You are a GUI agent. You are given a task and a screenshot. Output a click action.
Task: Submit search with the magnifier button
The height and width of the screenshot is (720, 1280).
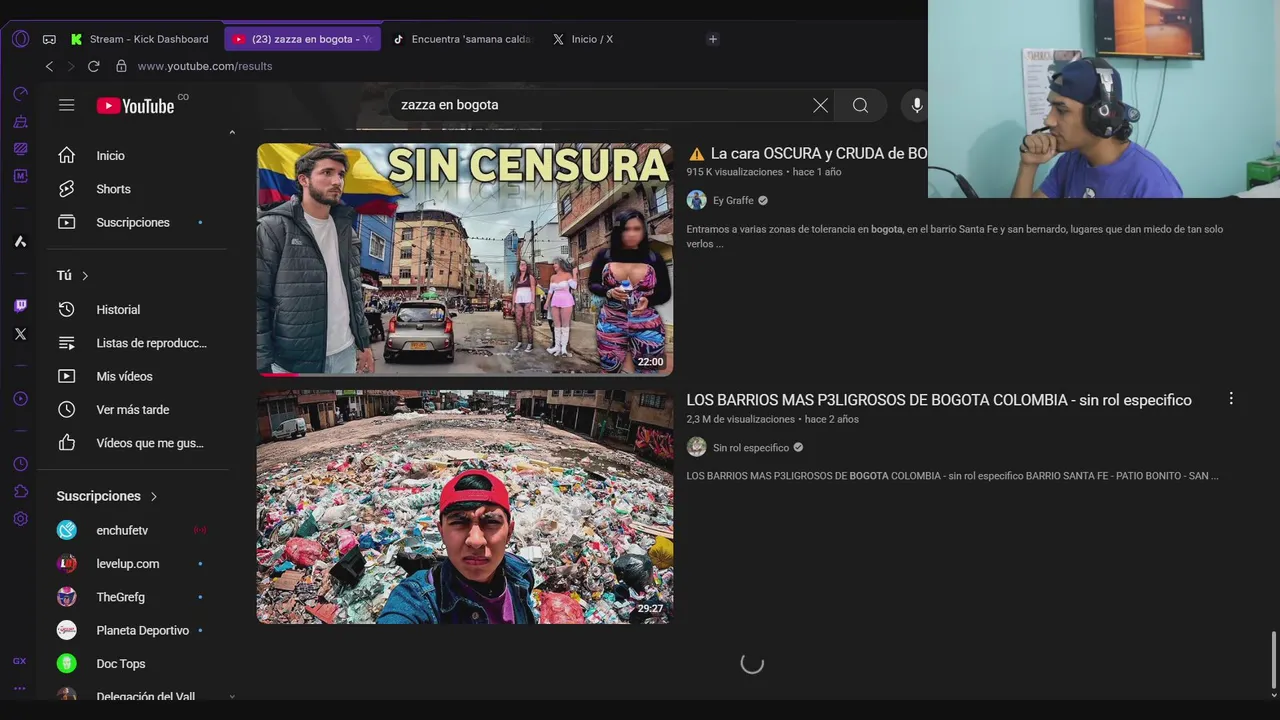coord(860,105)
